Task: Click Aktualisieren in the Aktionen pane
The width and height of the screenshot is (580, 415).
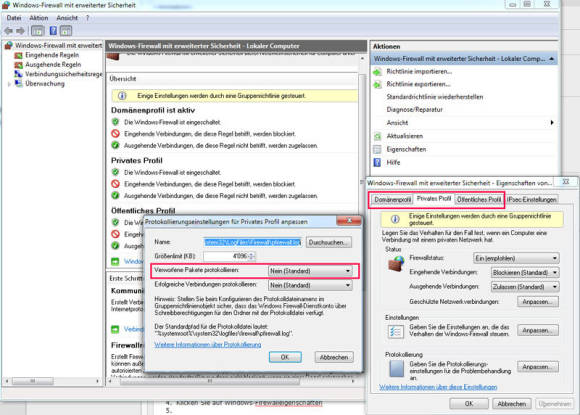Action: [x=404, y=136]
